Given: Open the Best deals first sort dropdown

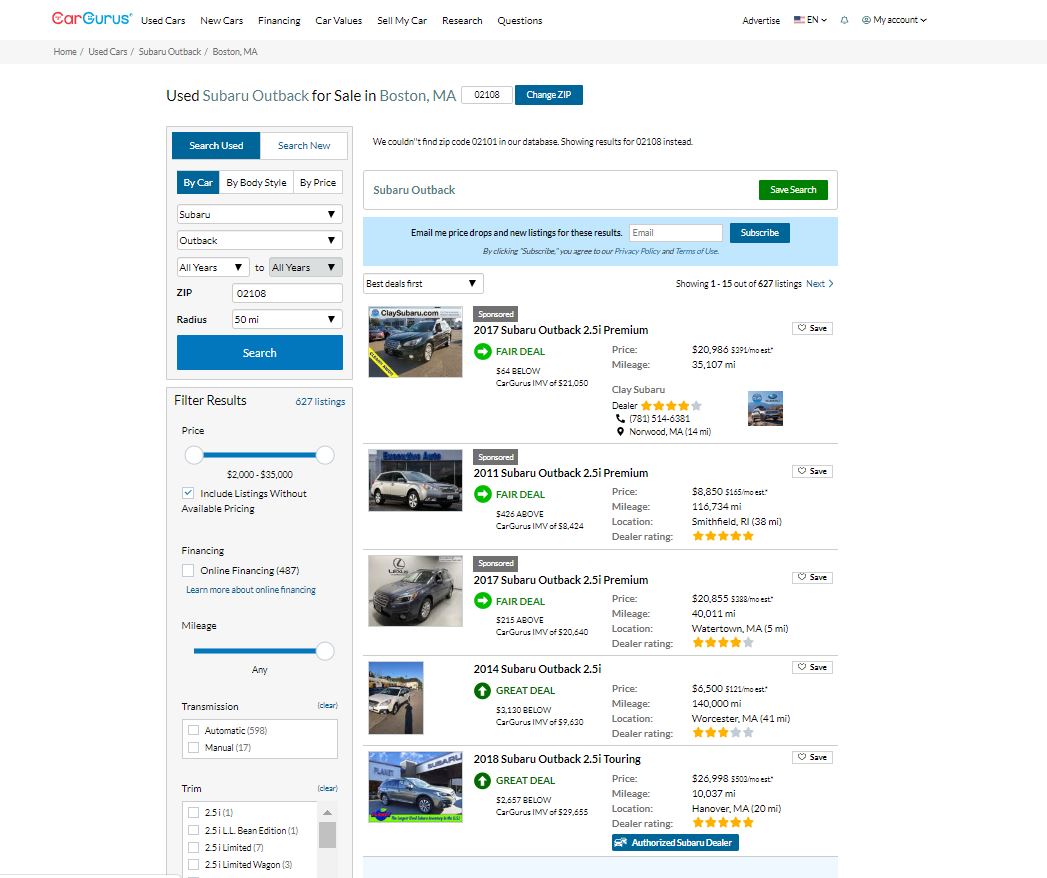Looking at the screenshot, I should tap(423, 283).
